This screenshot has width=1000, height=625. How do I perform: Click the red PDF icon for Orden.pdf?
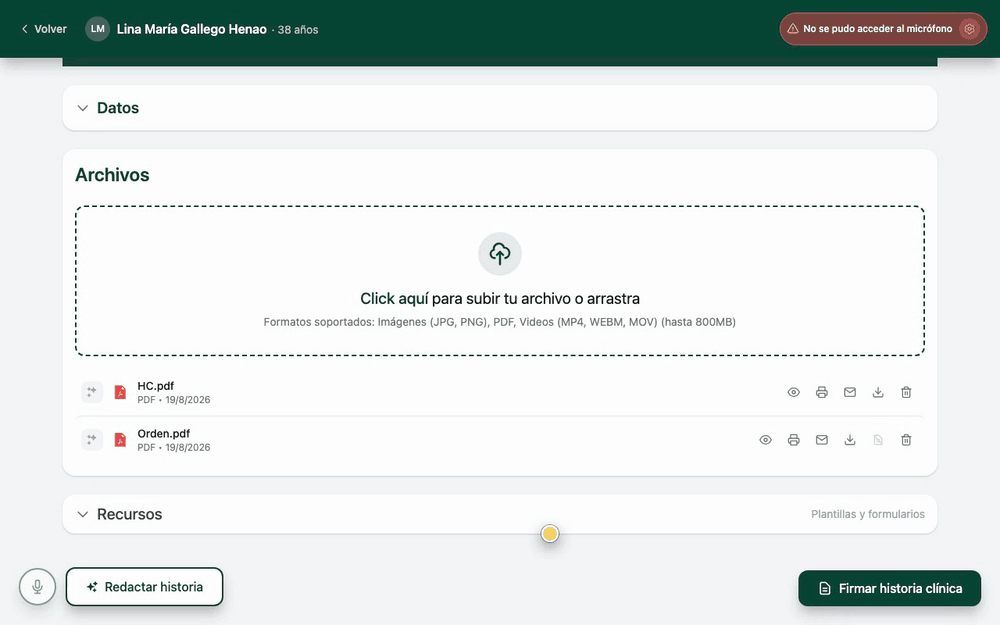(120, 440)
